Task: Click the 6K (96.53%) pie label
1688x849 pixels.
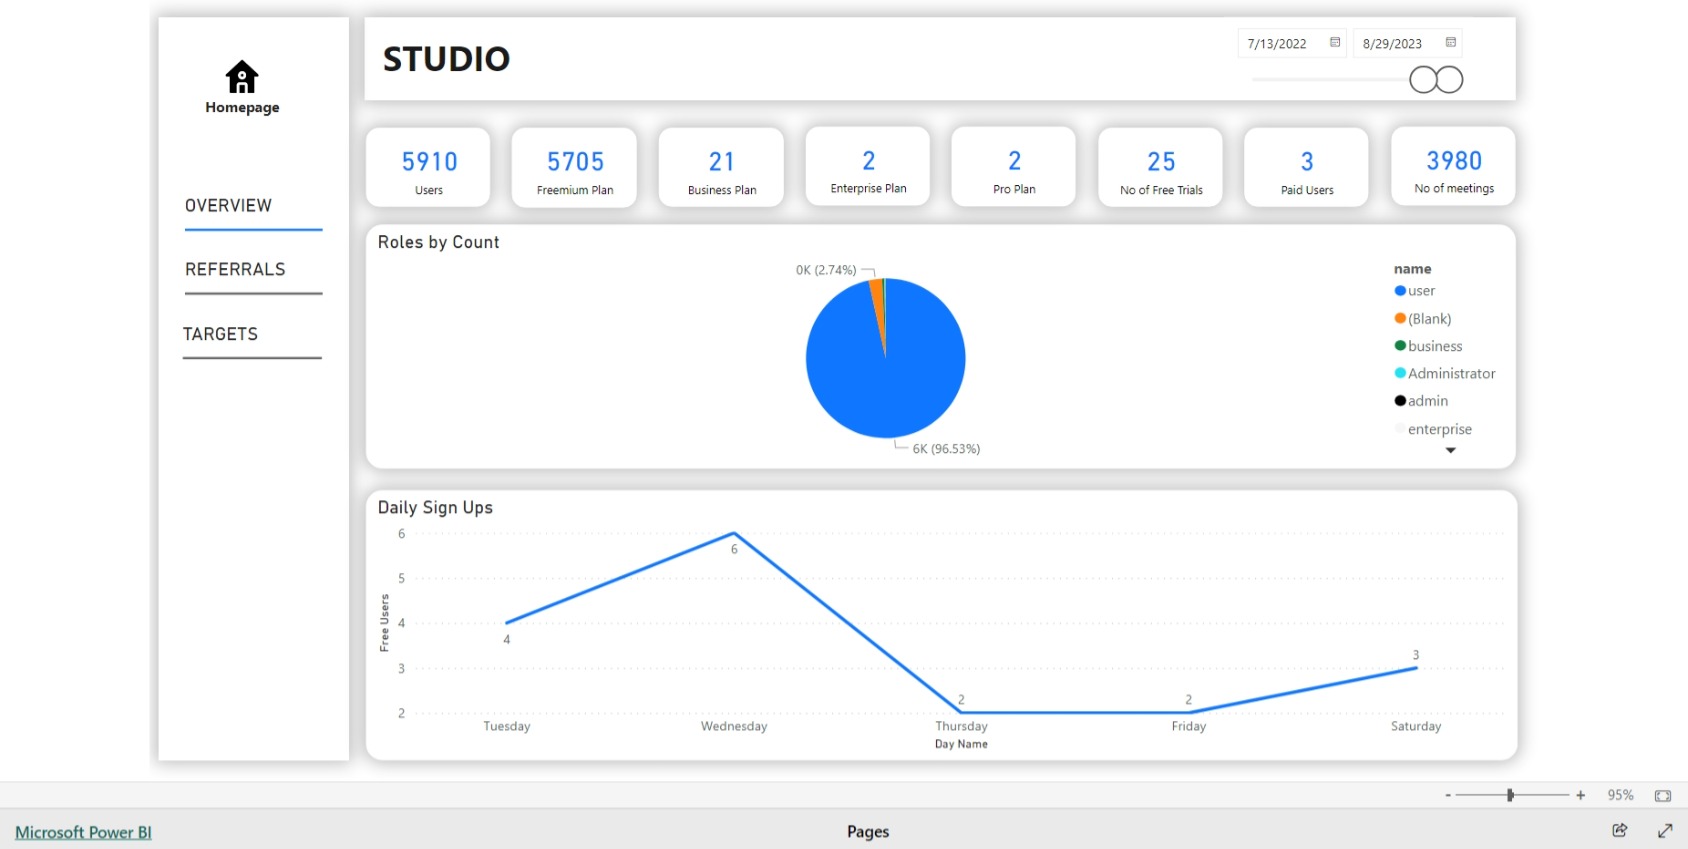Action: click(x=946, y=449)
